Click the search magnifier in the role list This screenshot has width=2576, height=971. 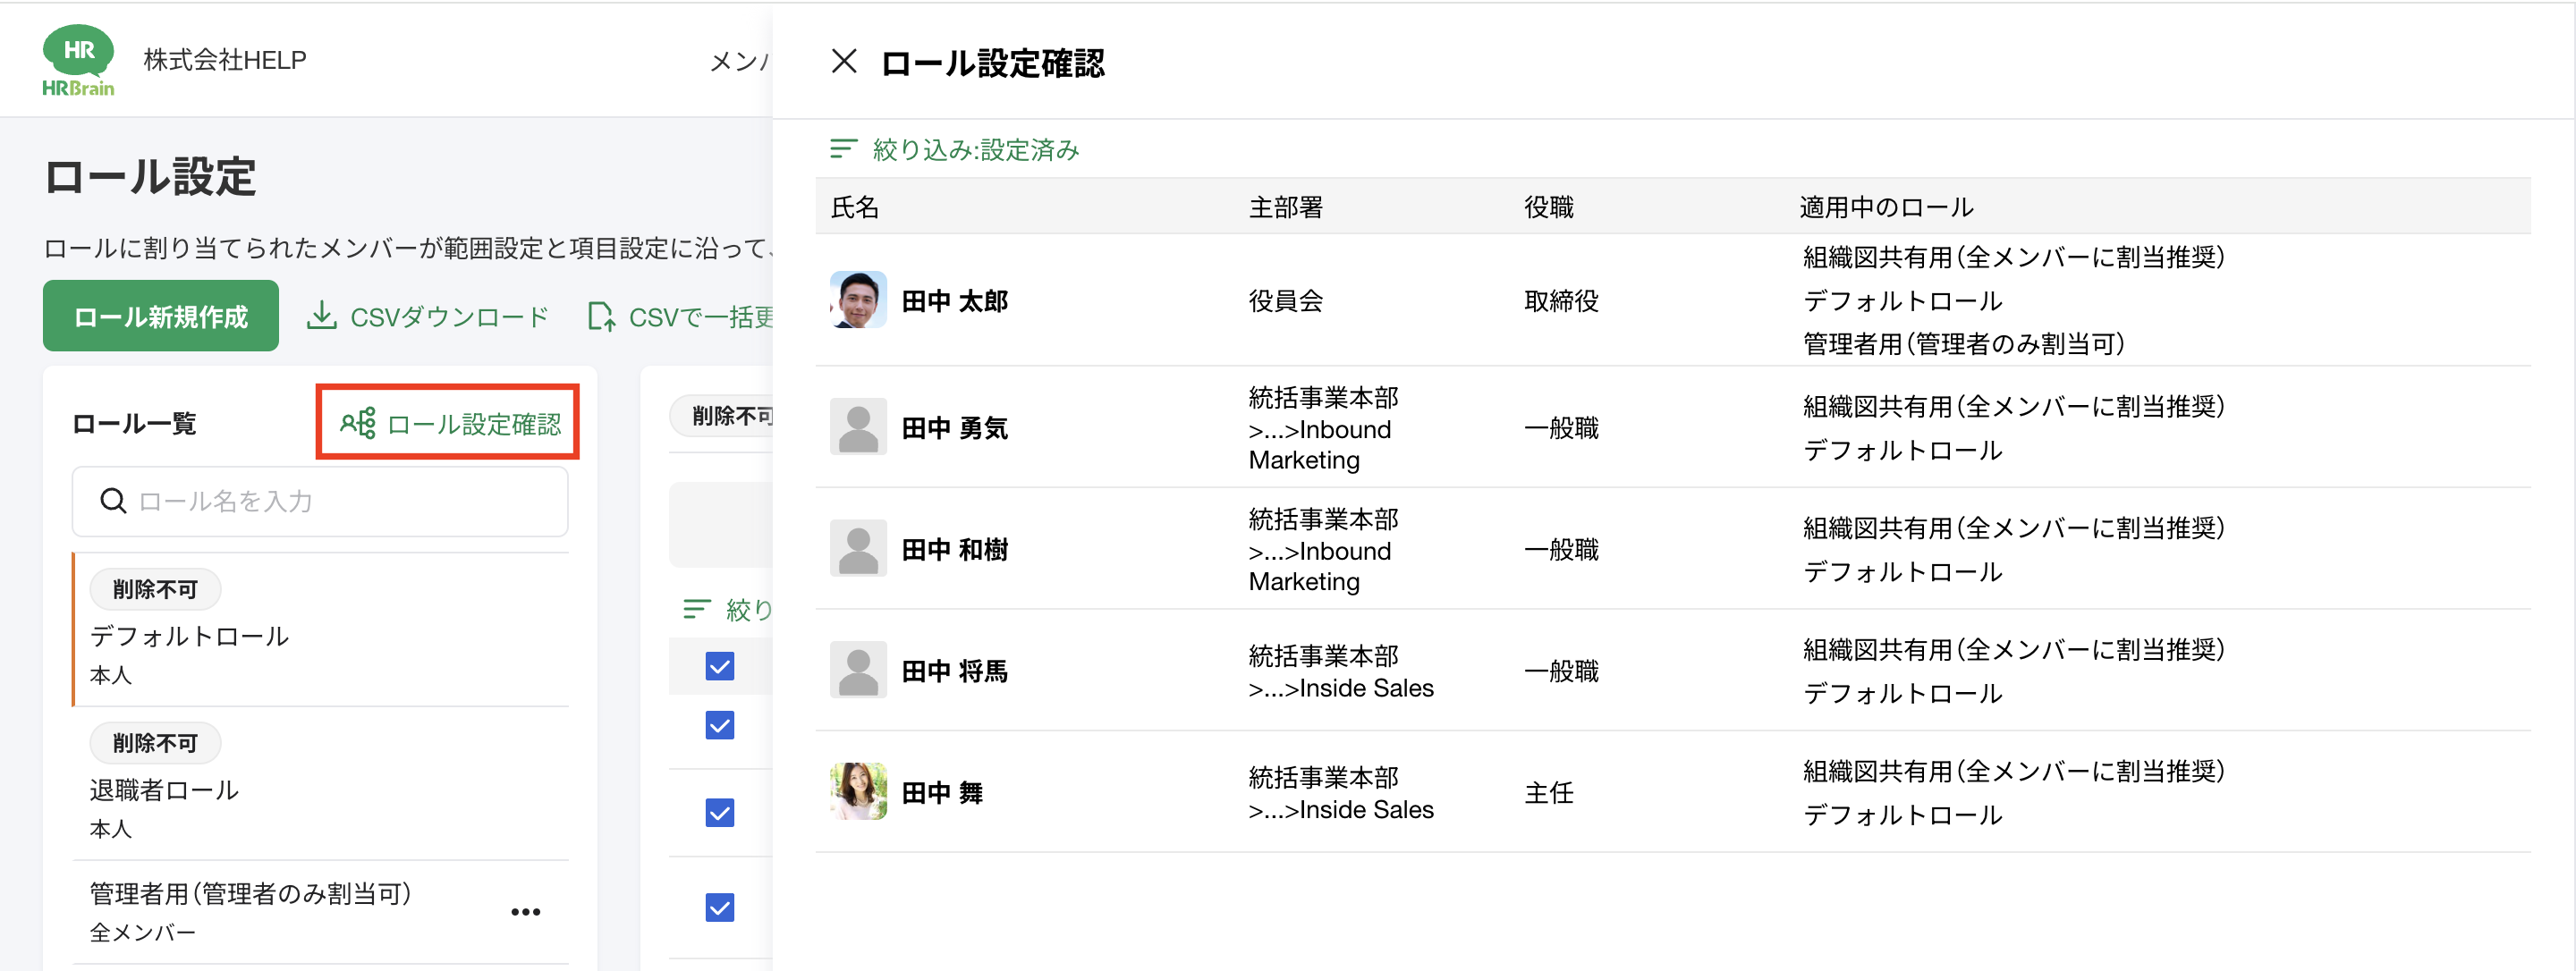[x=113, y=500]
